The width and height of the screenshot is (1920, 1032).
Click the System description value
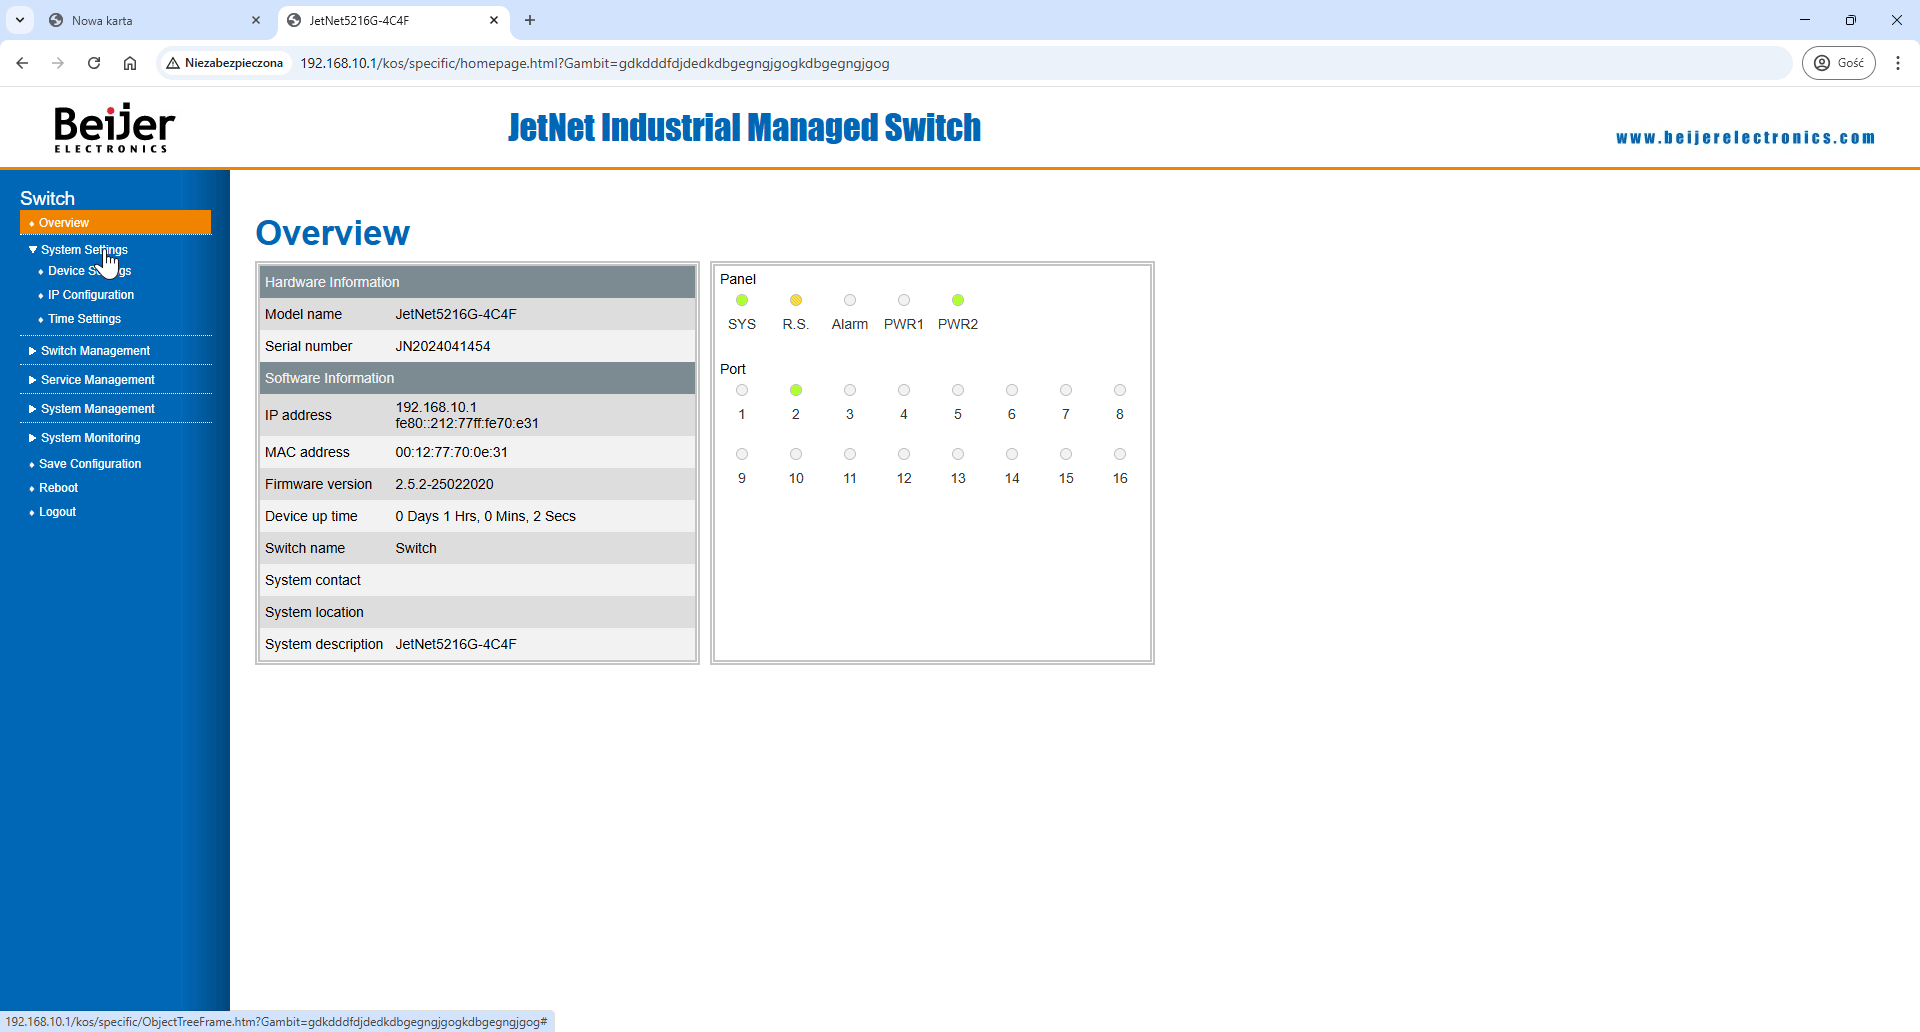tap(456, 644)
